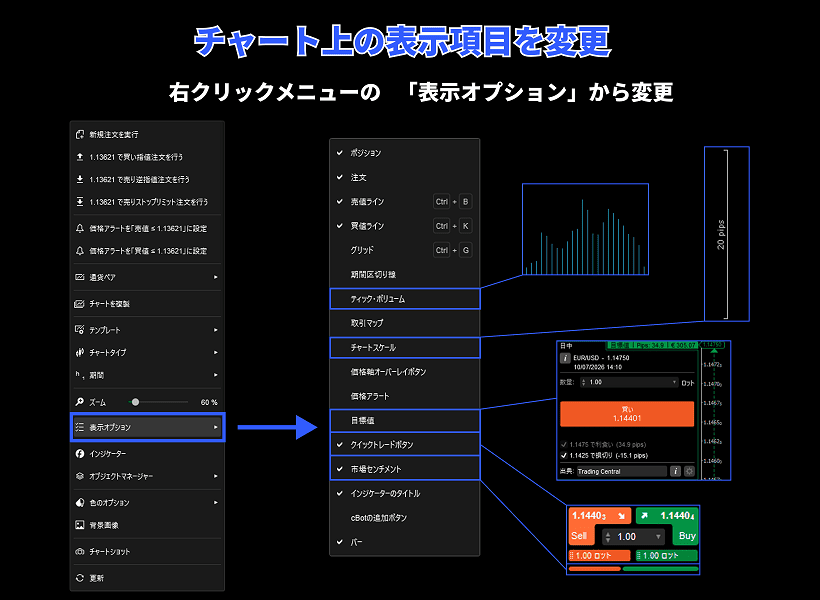Click green 1.00 ロット button
Image resolution: width=820 pixels, height=600 pixels.
point(667,556)
